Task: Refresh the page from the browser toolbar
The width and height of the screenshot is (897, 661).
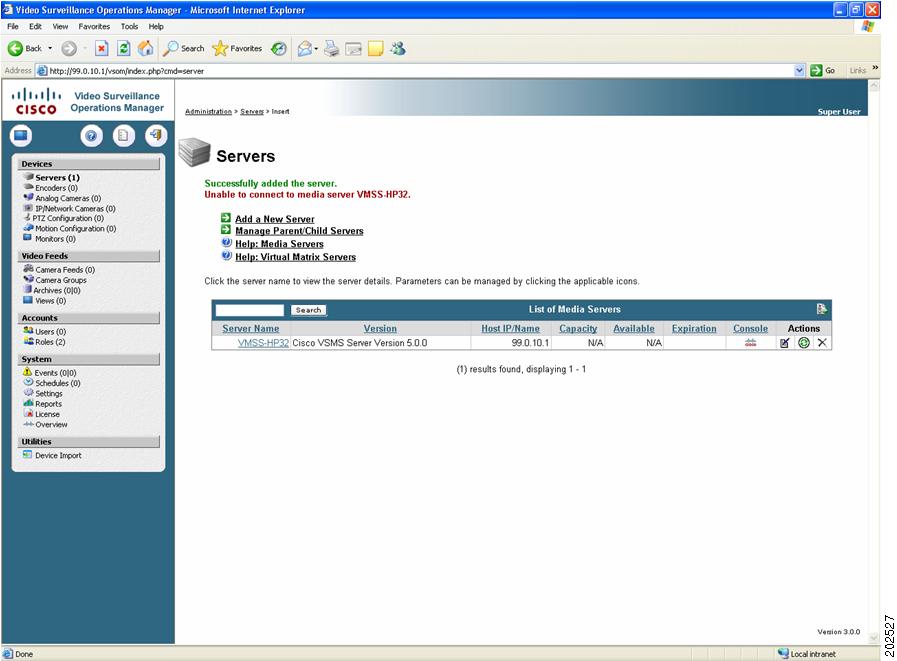Action: [x=124, y=49]
